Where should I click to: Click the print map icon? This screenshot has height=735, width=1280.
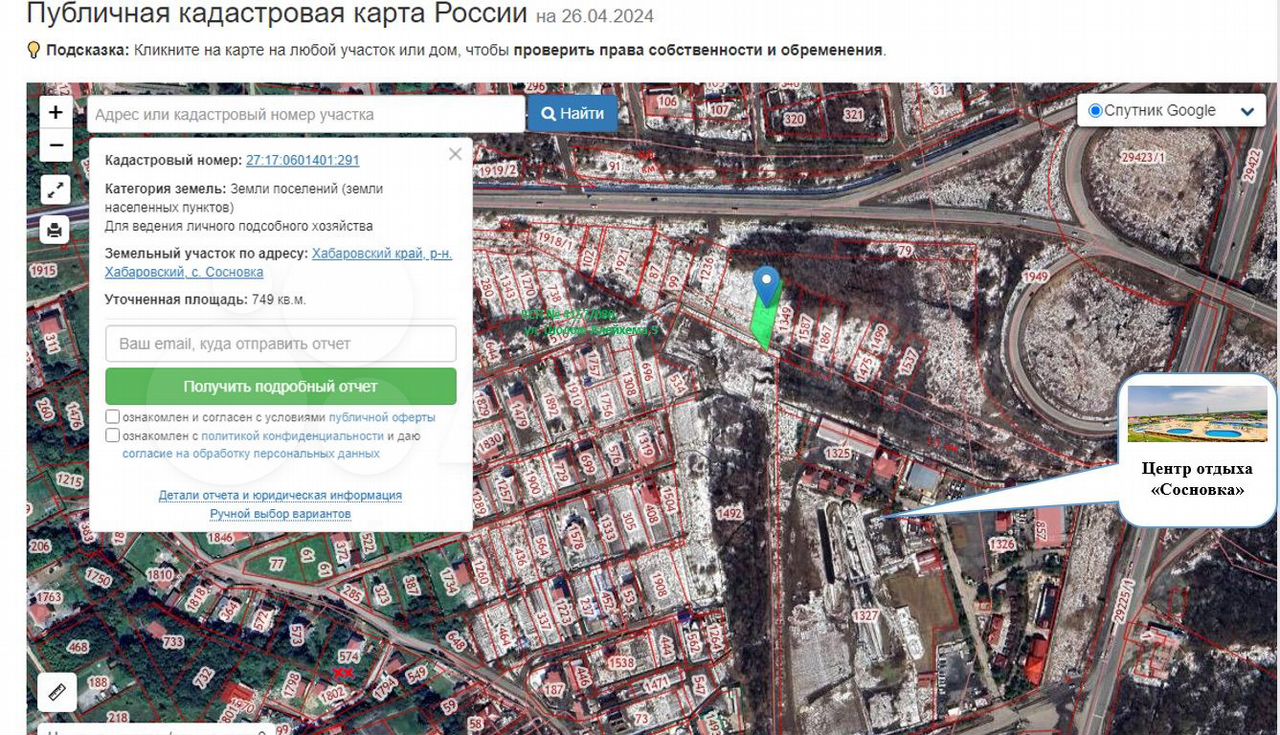[55, 231]
